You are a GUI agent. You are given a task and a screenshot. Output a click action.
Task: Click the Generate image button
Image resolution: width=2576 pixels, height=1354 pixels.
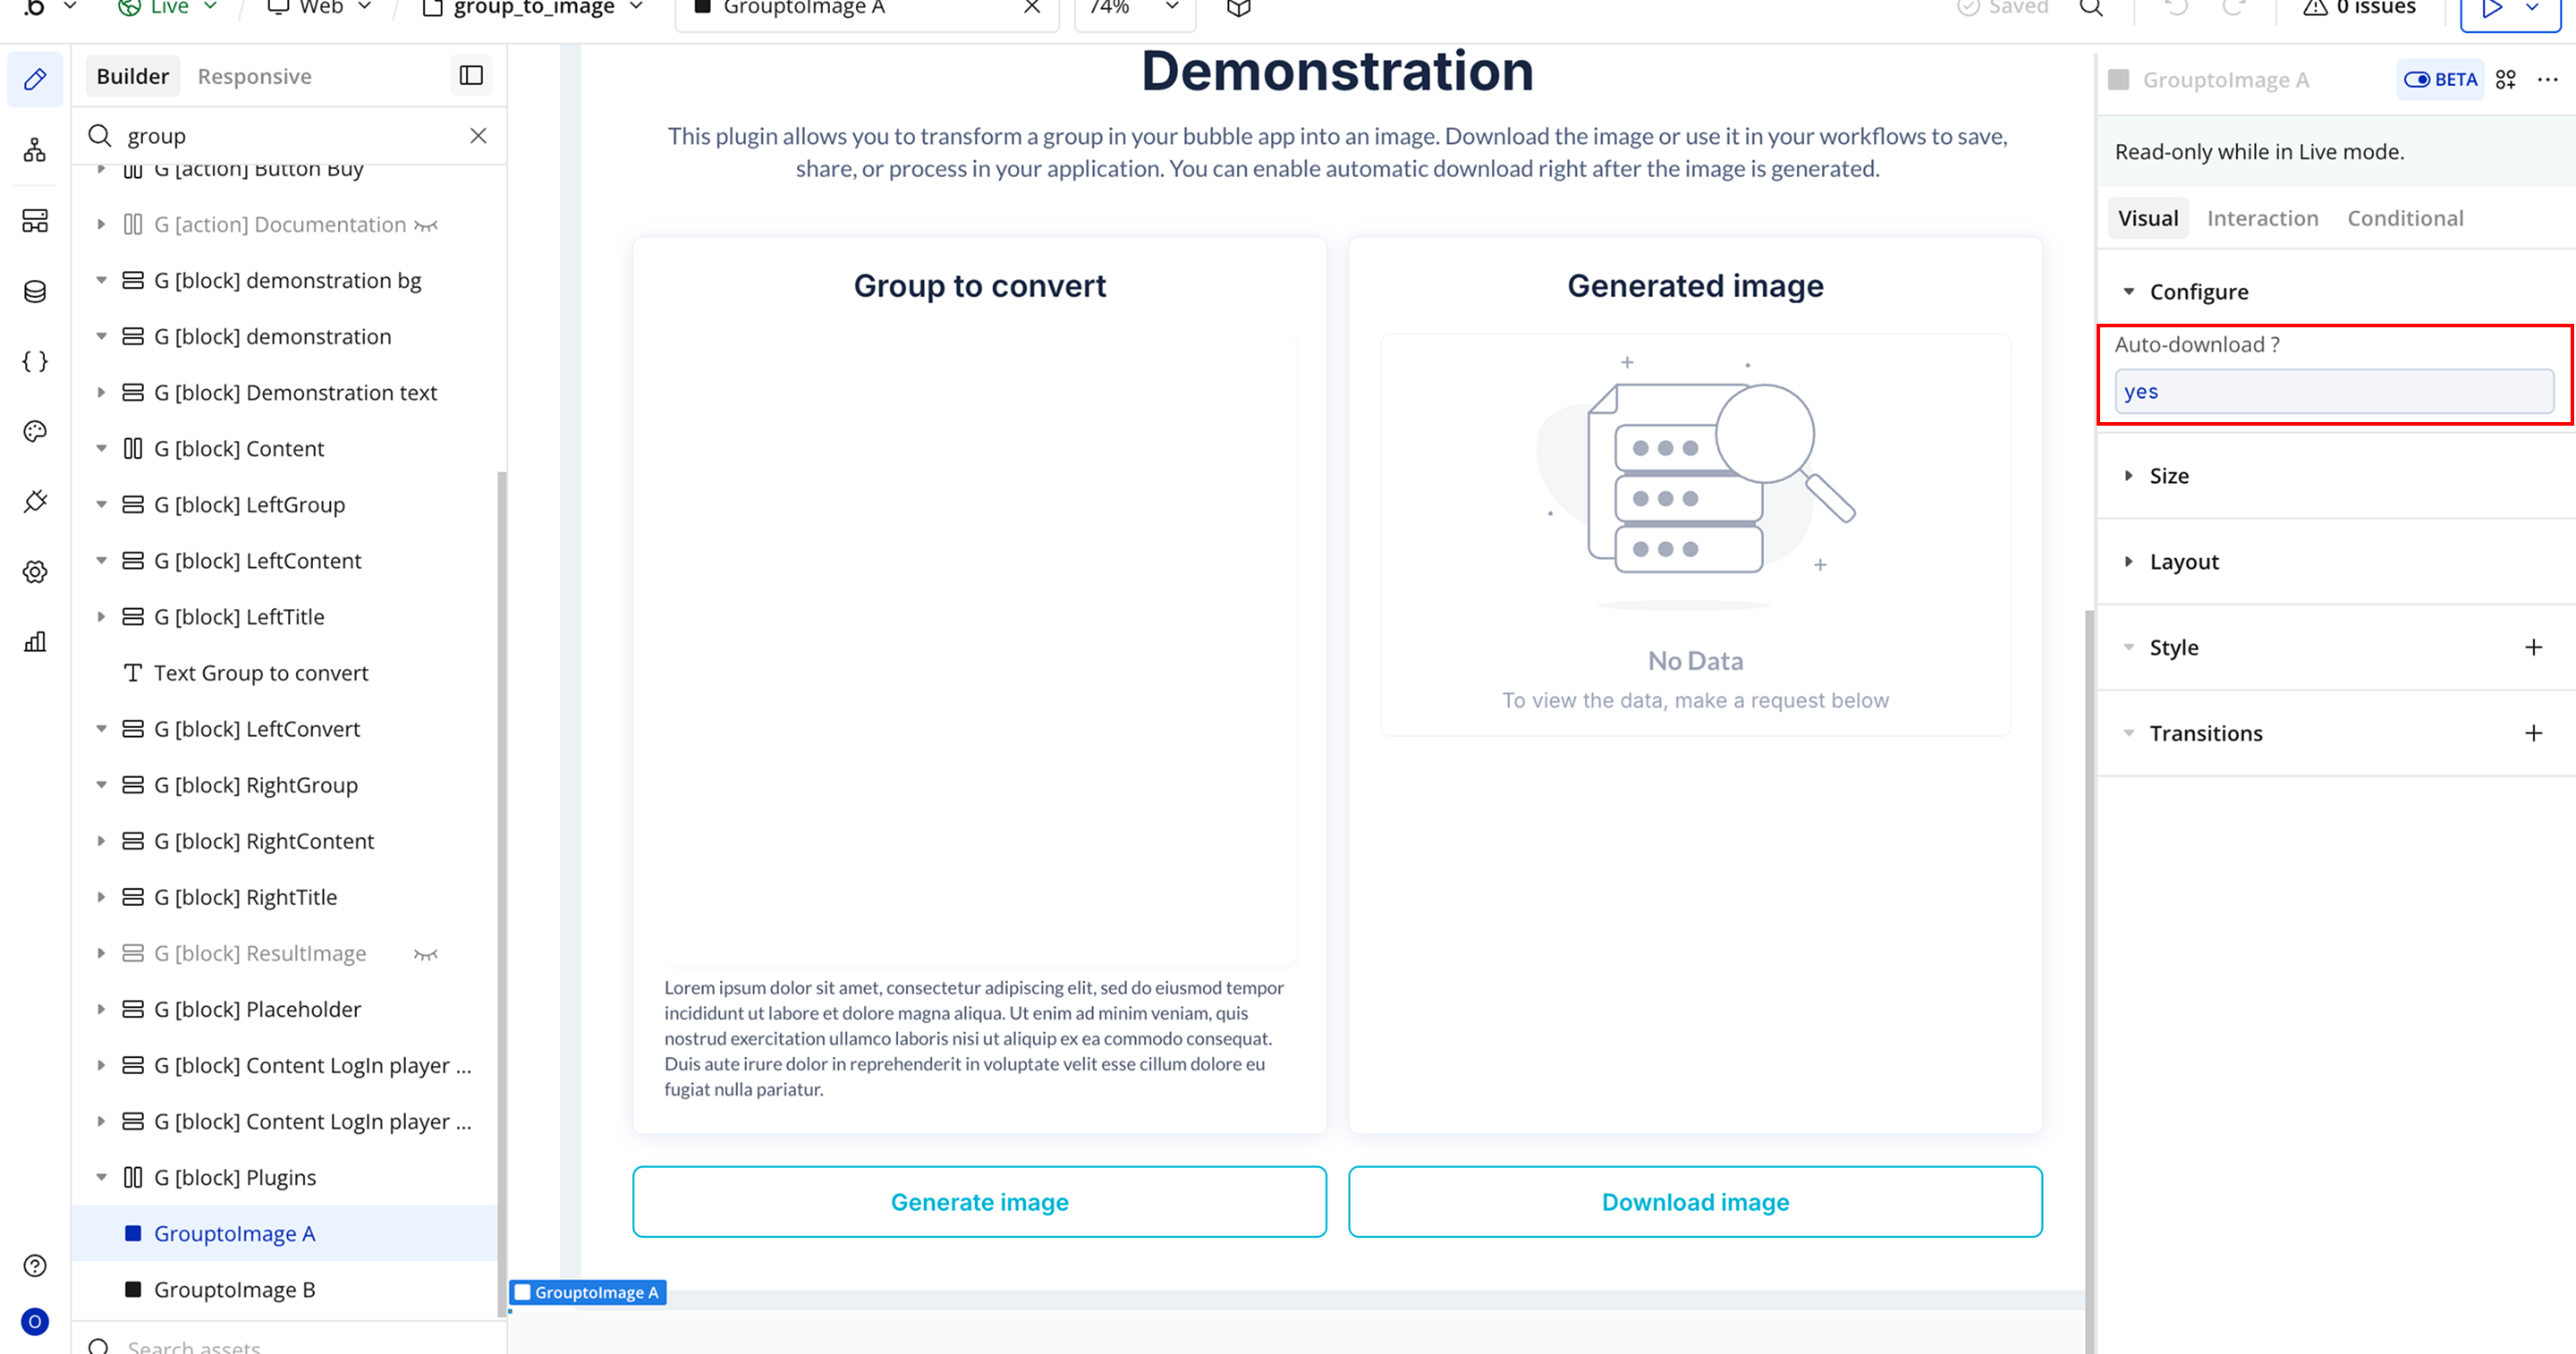pyautogui.click(x=979, y=1201)
